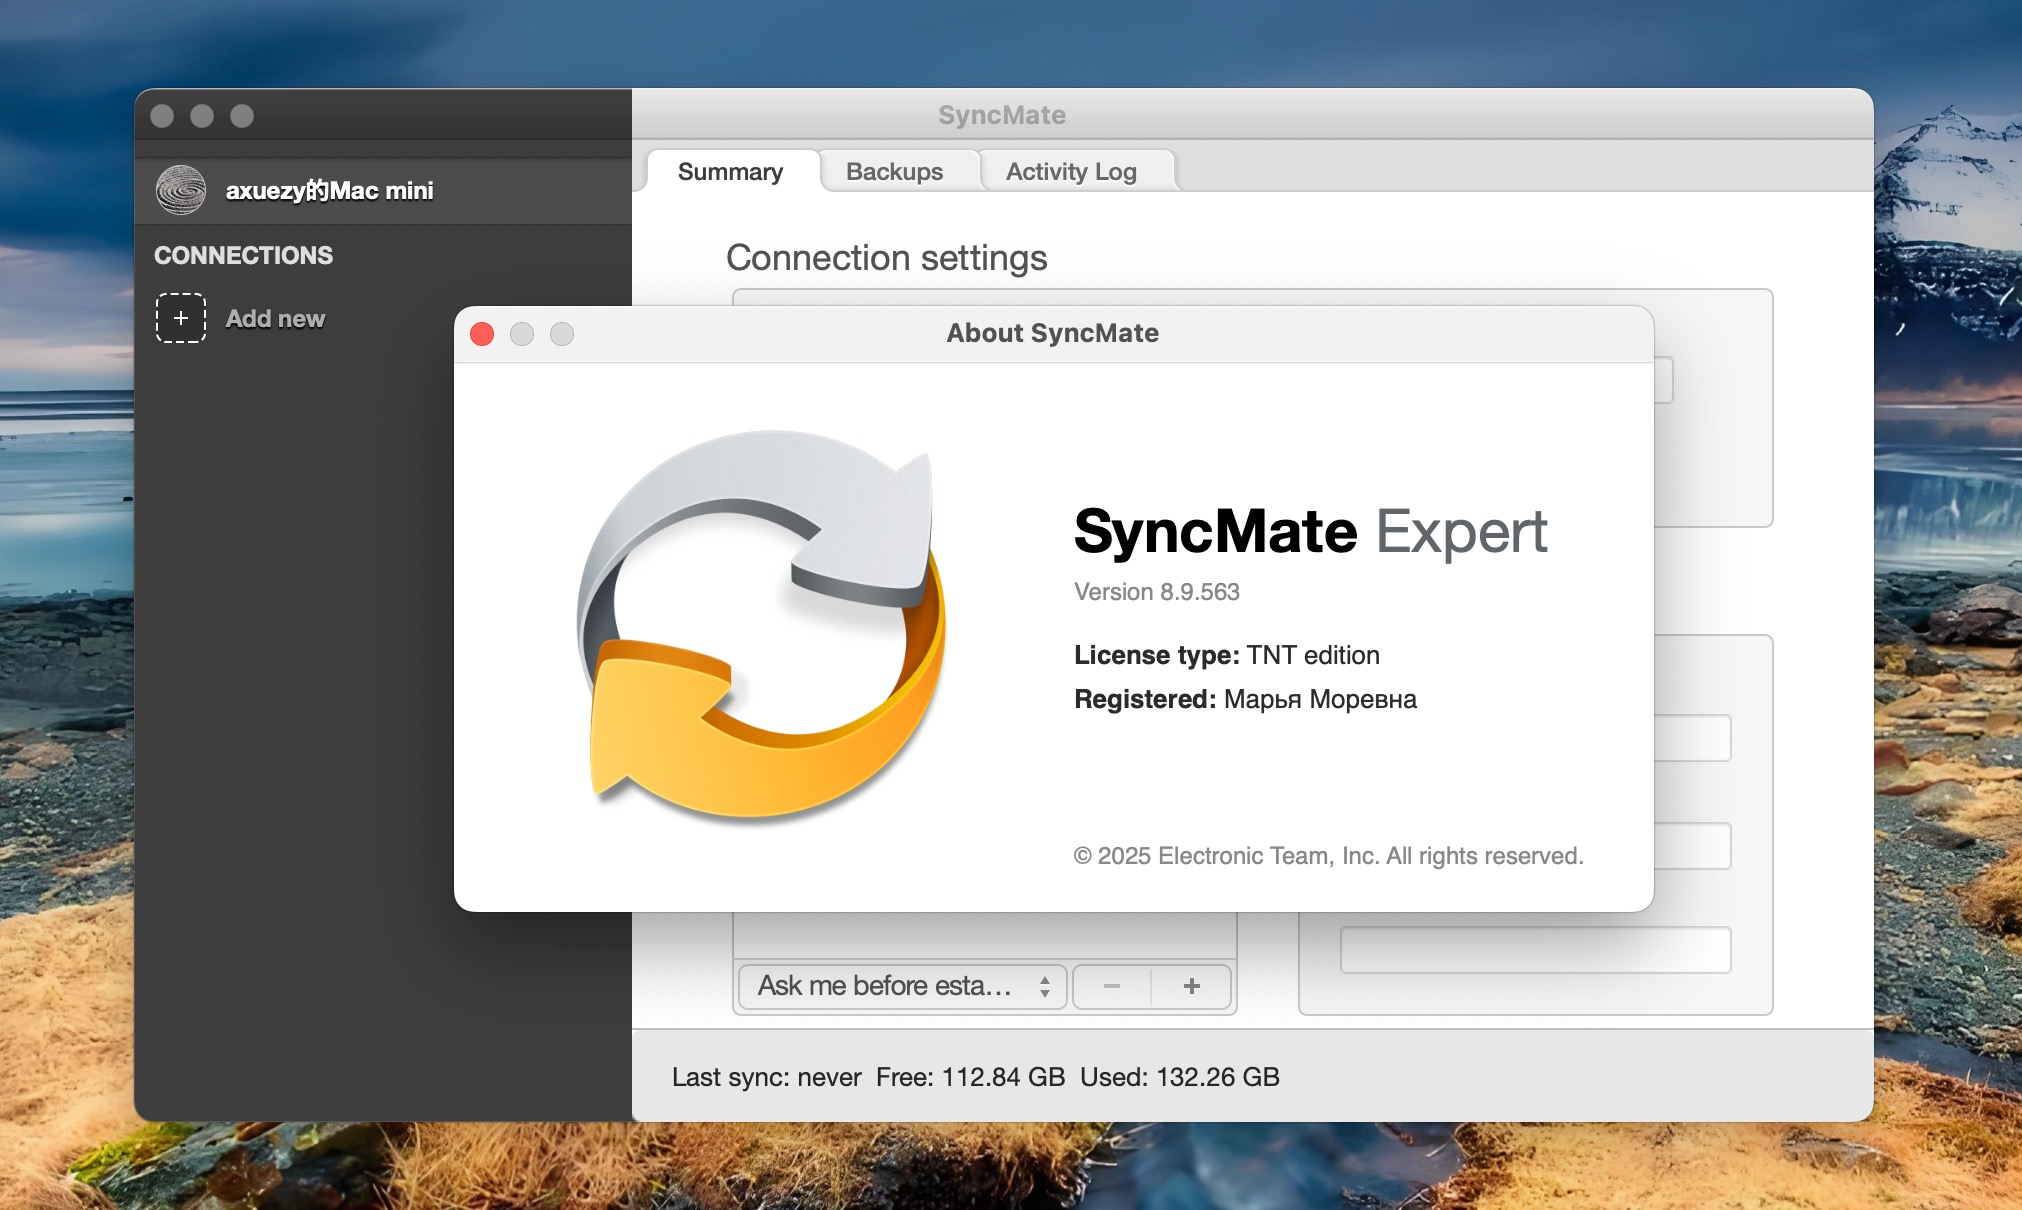The width and height of the screenshot is (2022, 1210).
Task: Switch to the Summary tab
Action: coord(730,171)
